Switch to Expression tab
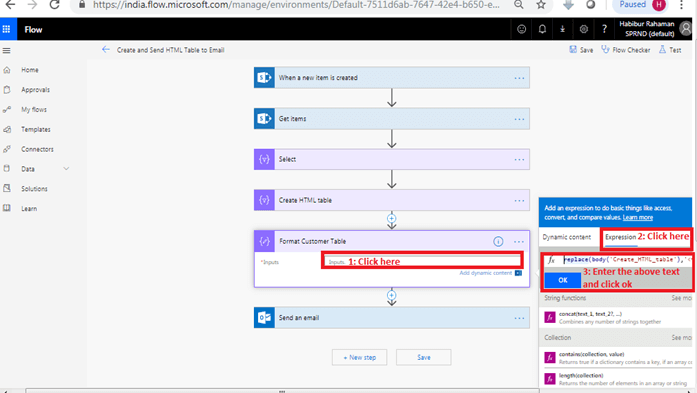Viewport: 697px width, 393px height. pos(621,237)
